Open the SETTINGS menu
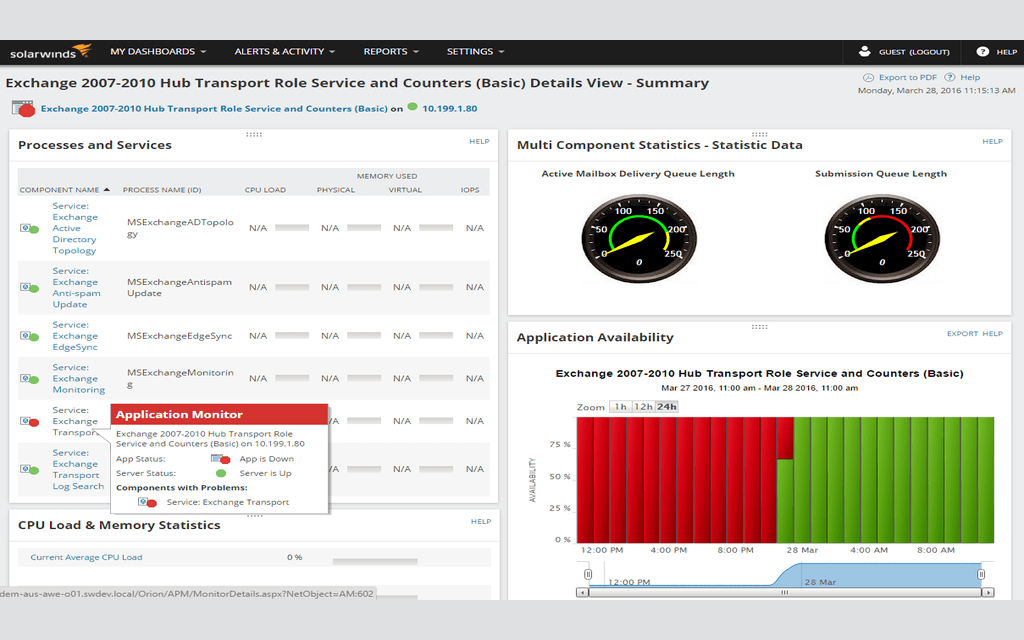The width and height of the screenshot is (1024, 640). (x=475, y=51)
